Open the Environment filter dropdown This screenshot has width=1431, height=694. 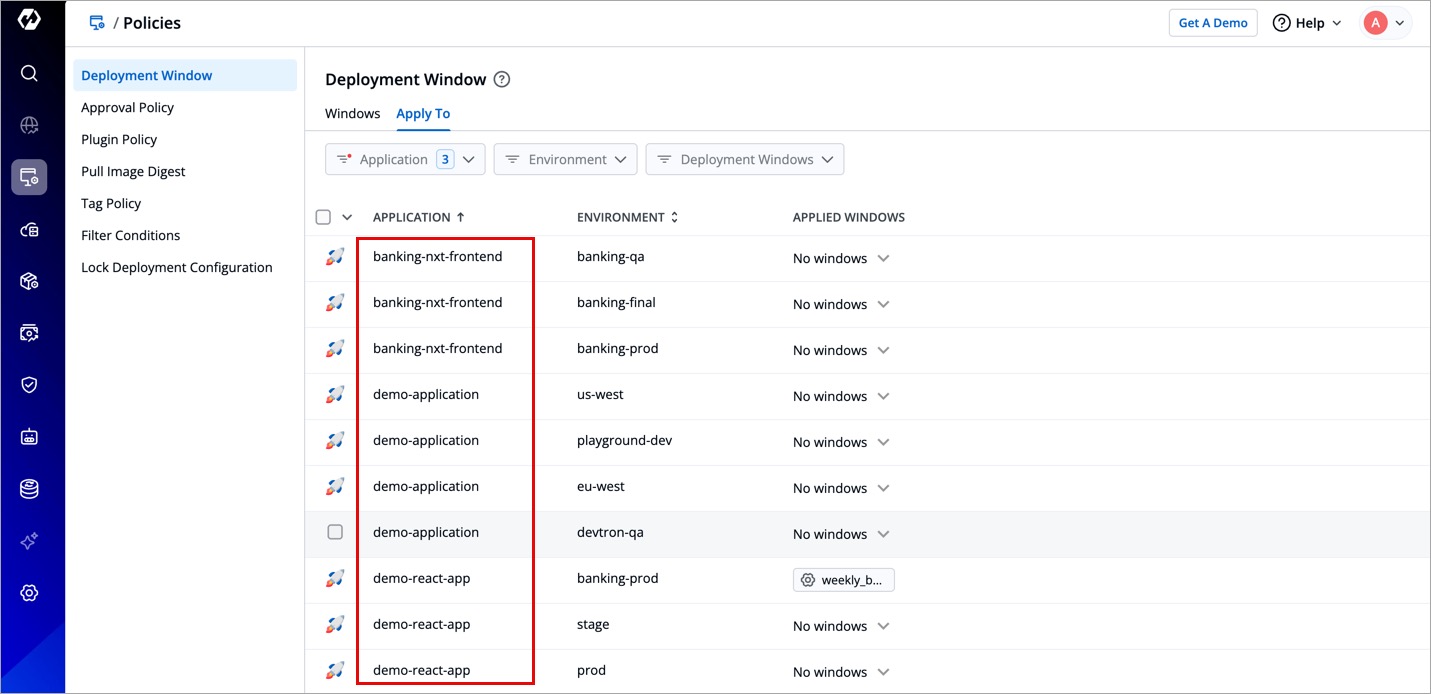[x=565, y=160]
